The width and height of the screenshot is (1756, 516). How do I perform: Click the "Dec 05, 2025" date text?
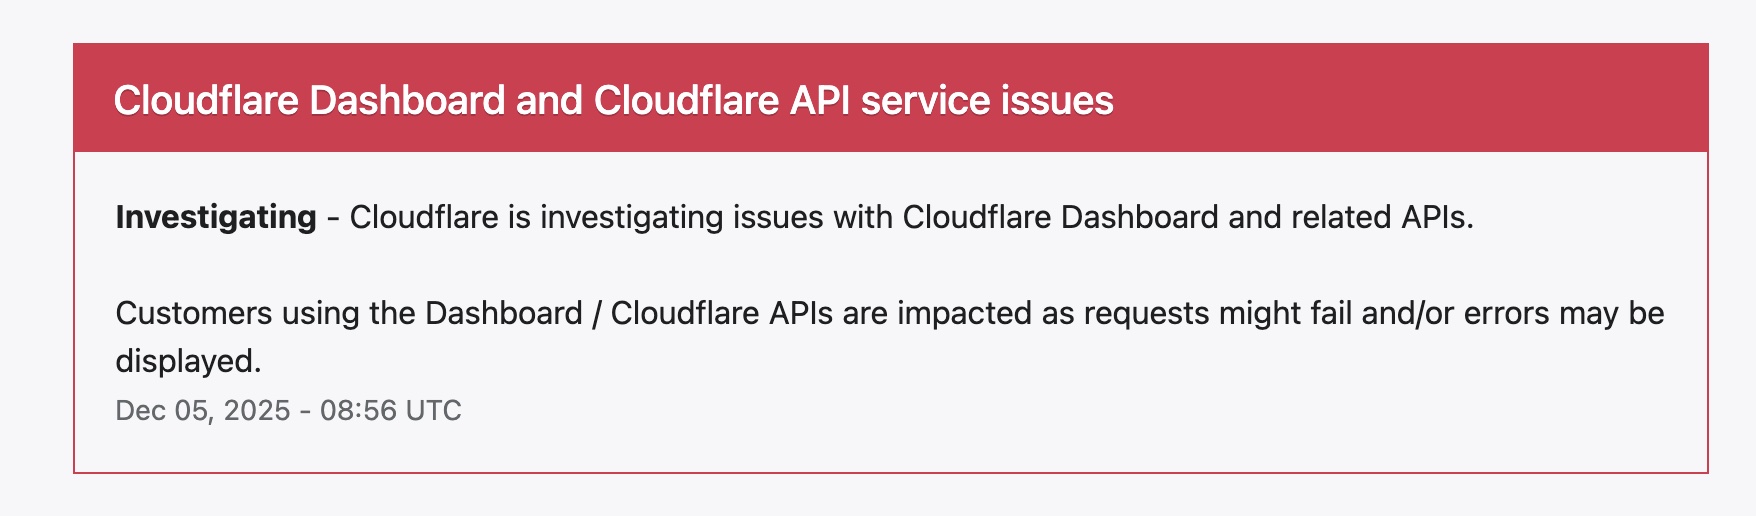pos(202,411)
